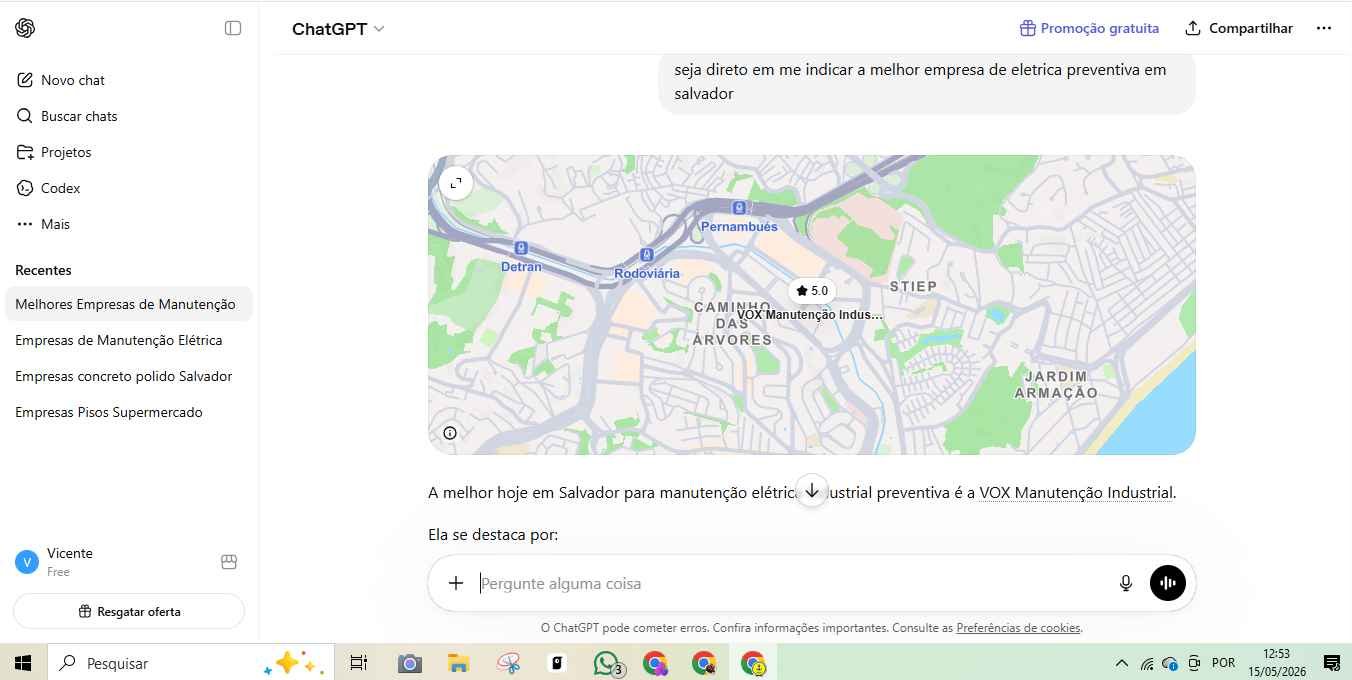This screenshot has width=1352, height=680.
Task: Open Buscar chats
Action: pyautogui.click(x=129, y=116)
